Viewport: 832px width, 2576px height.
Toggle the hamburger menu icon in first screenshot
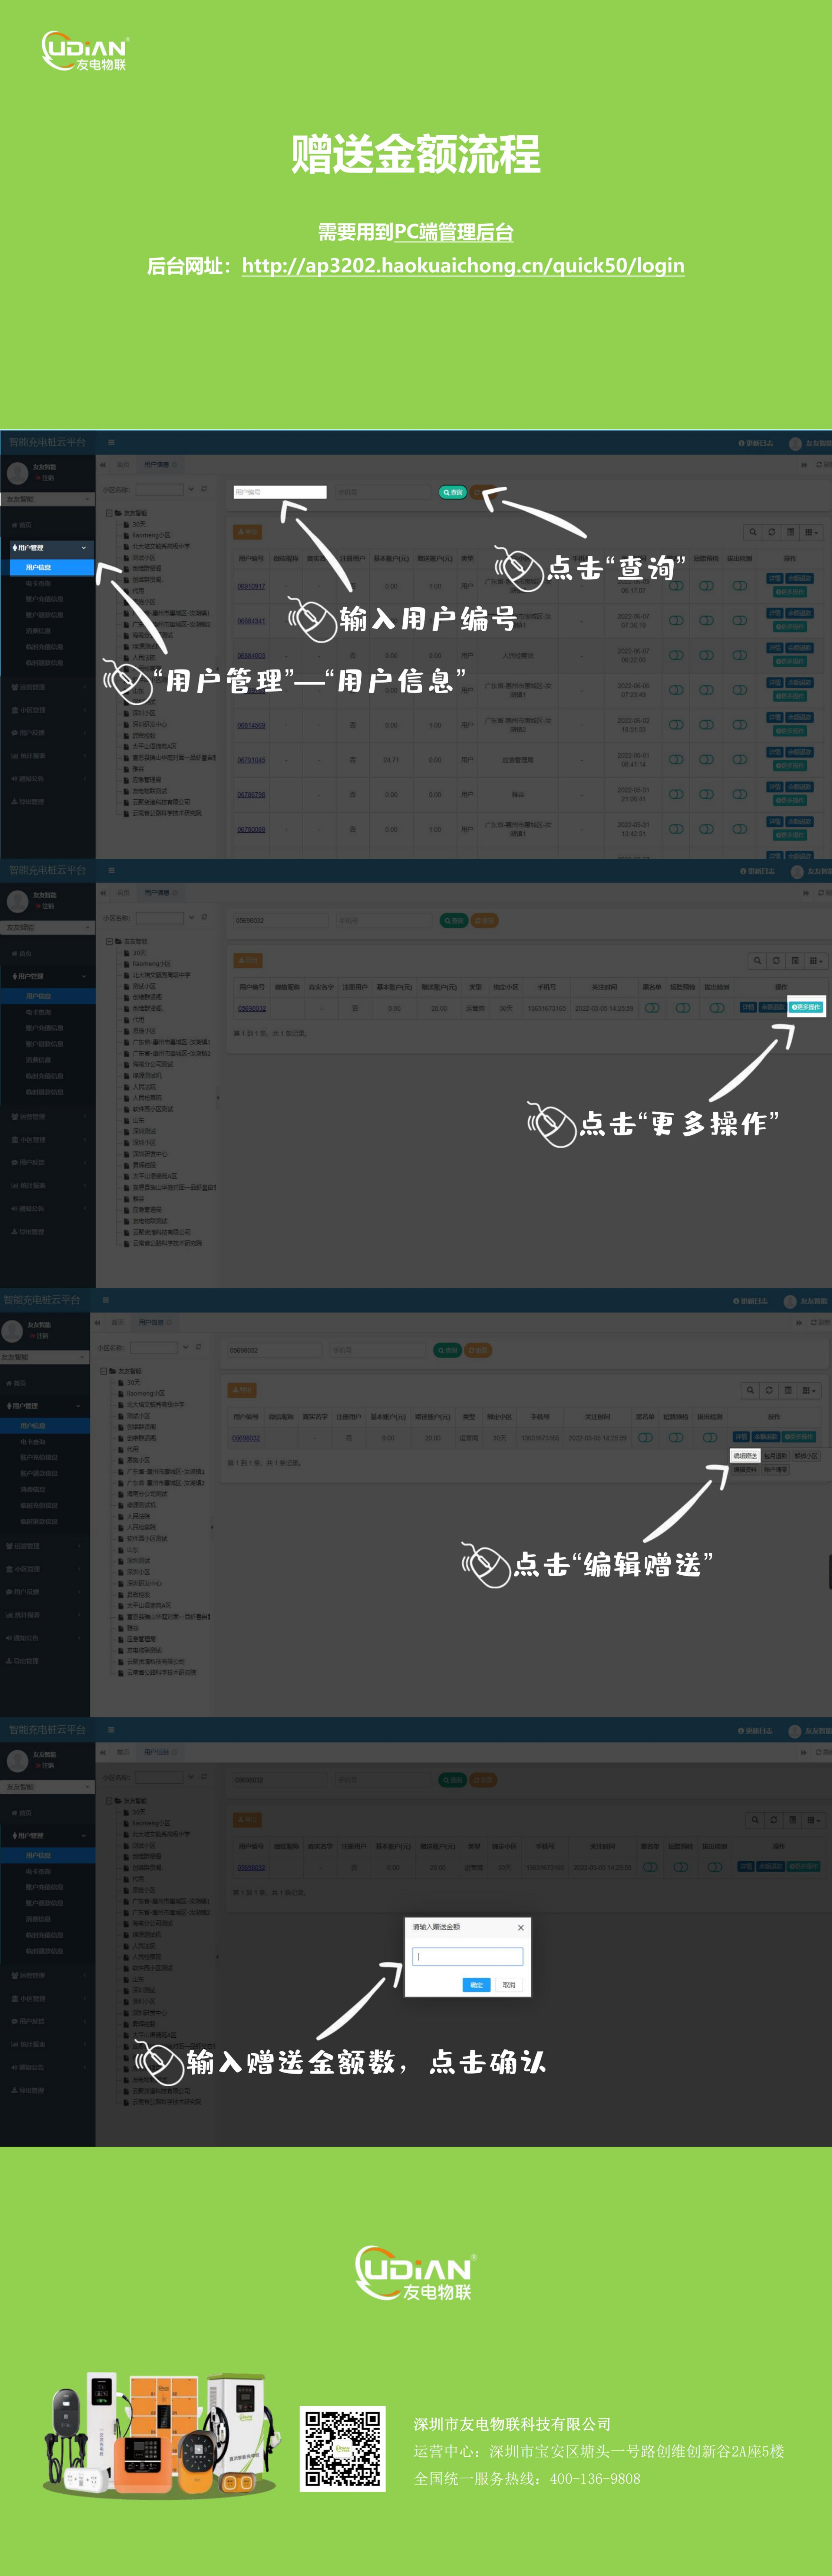point(111,442)
